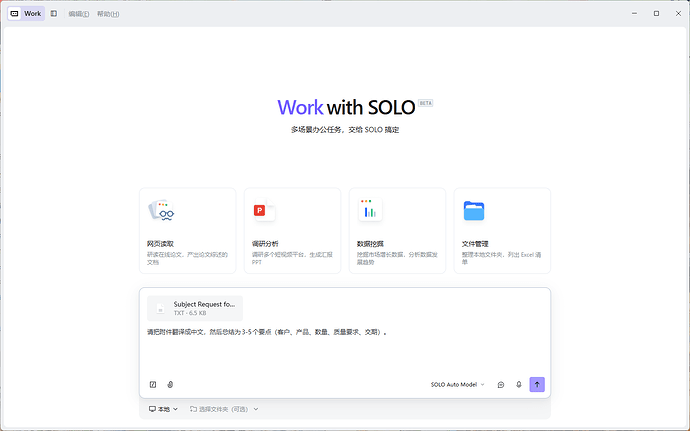690x431 pixels.
Task: Expand the 选择文件夹 (可选) dropdown
Action: click(x=224, y=409)
